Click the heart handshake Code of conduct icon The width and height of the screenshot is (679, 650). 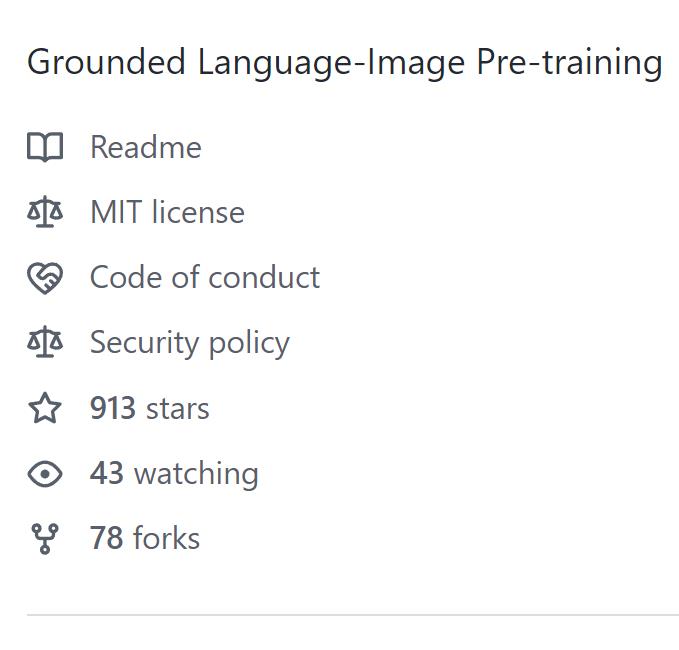pyautogui.click(x=45, y=278)
